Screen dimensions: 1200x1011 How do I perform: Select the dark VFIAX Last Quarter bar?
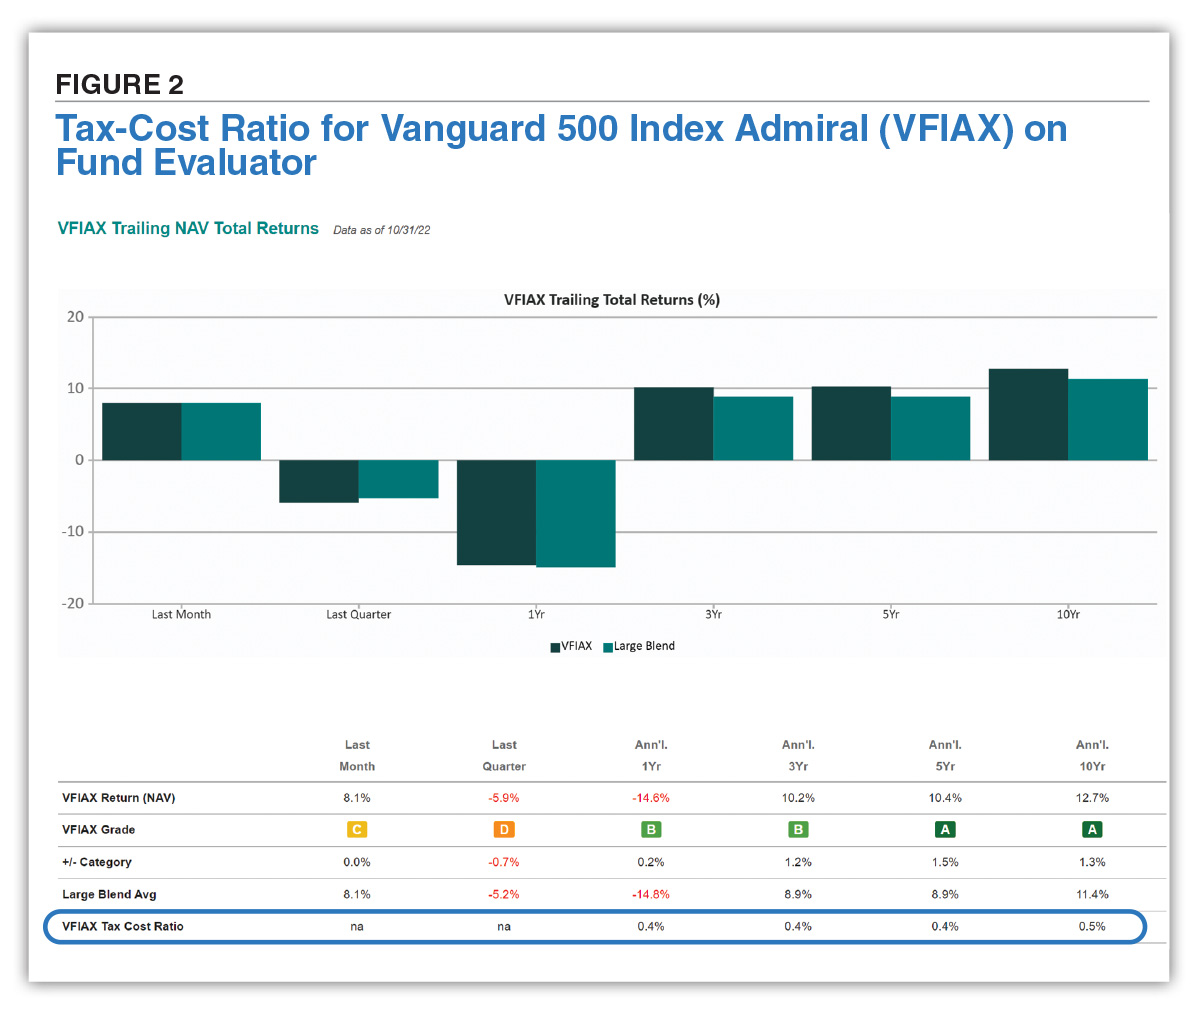pos(319,481)
